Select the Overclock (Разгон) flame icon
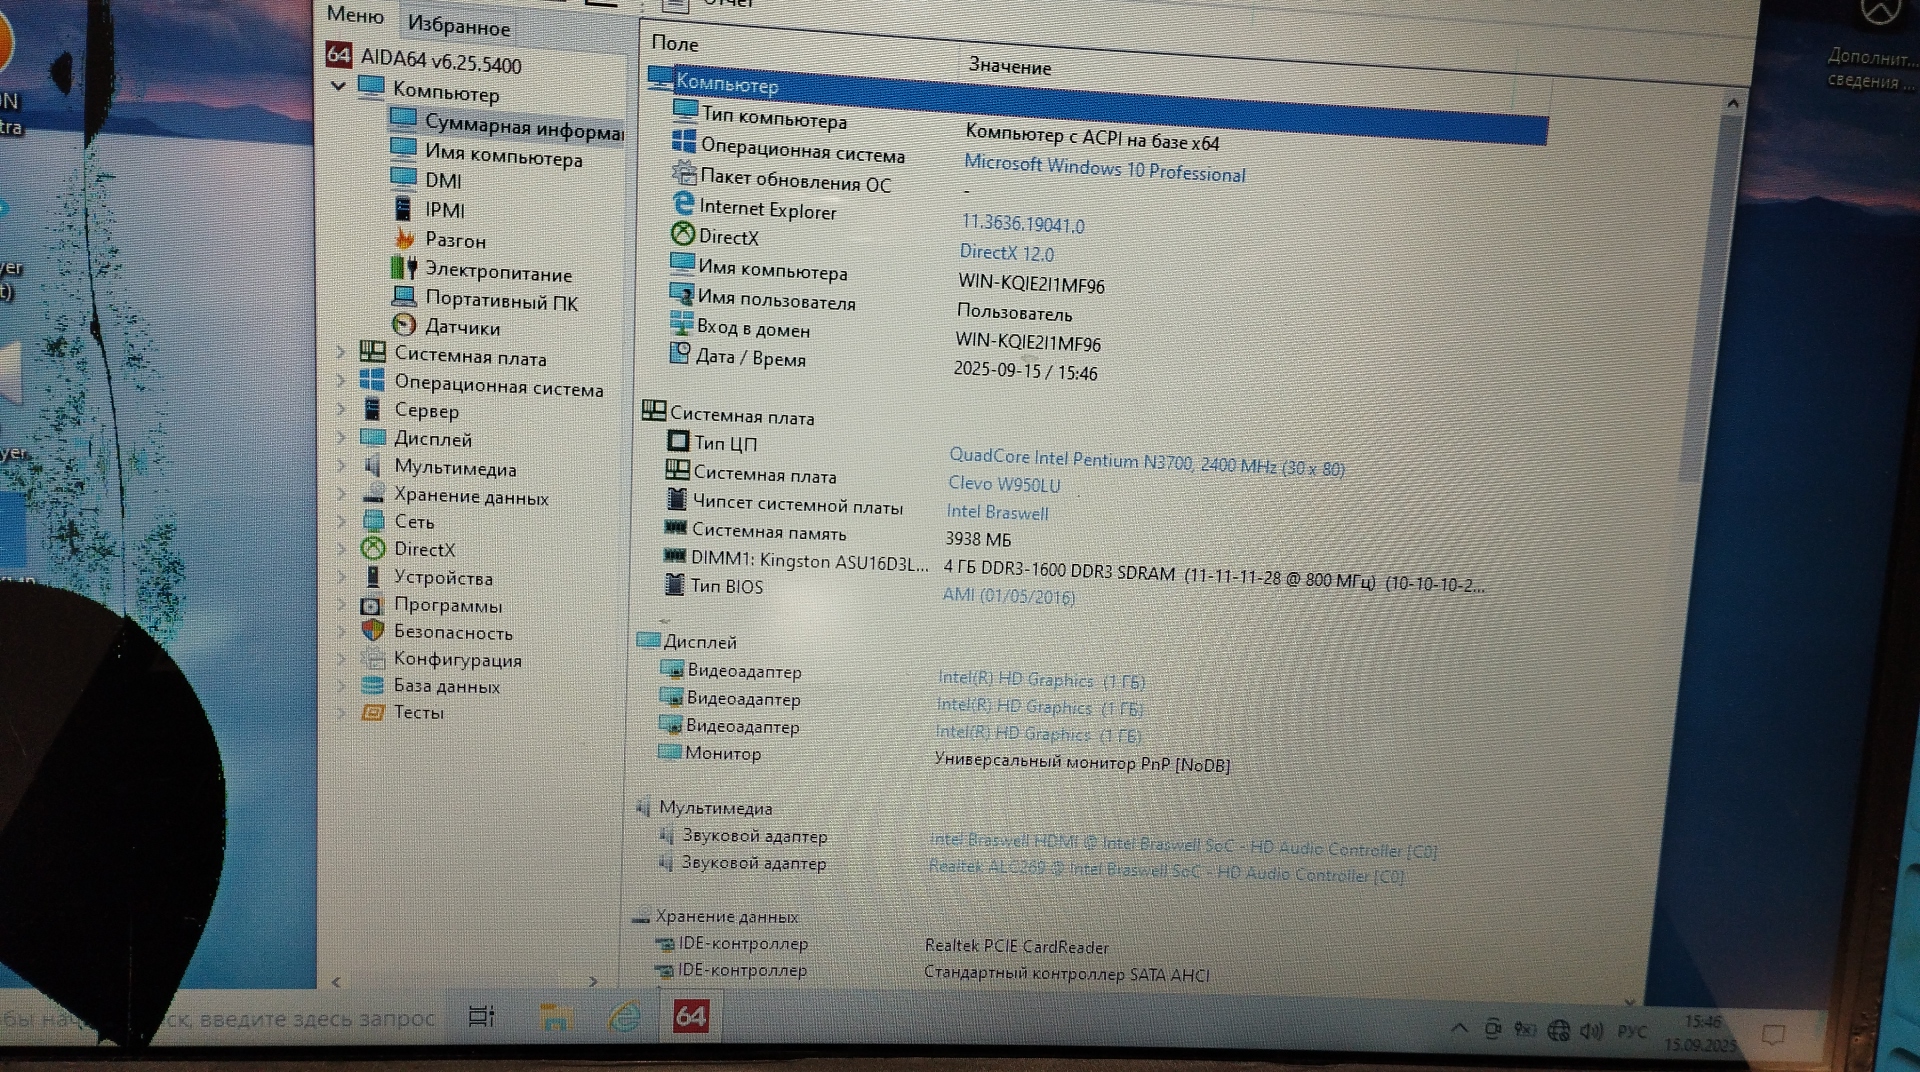The width and height of the screenshot is (1920, 1072). (x=405, y=239)
